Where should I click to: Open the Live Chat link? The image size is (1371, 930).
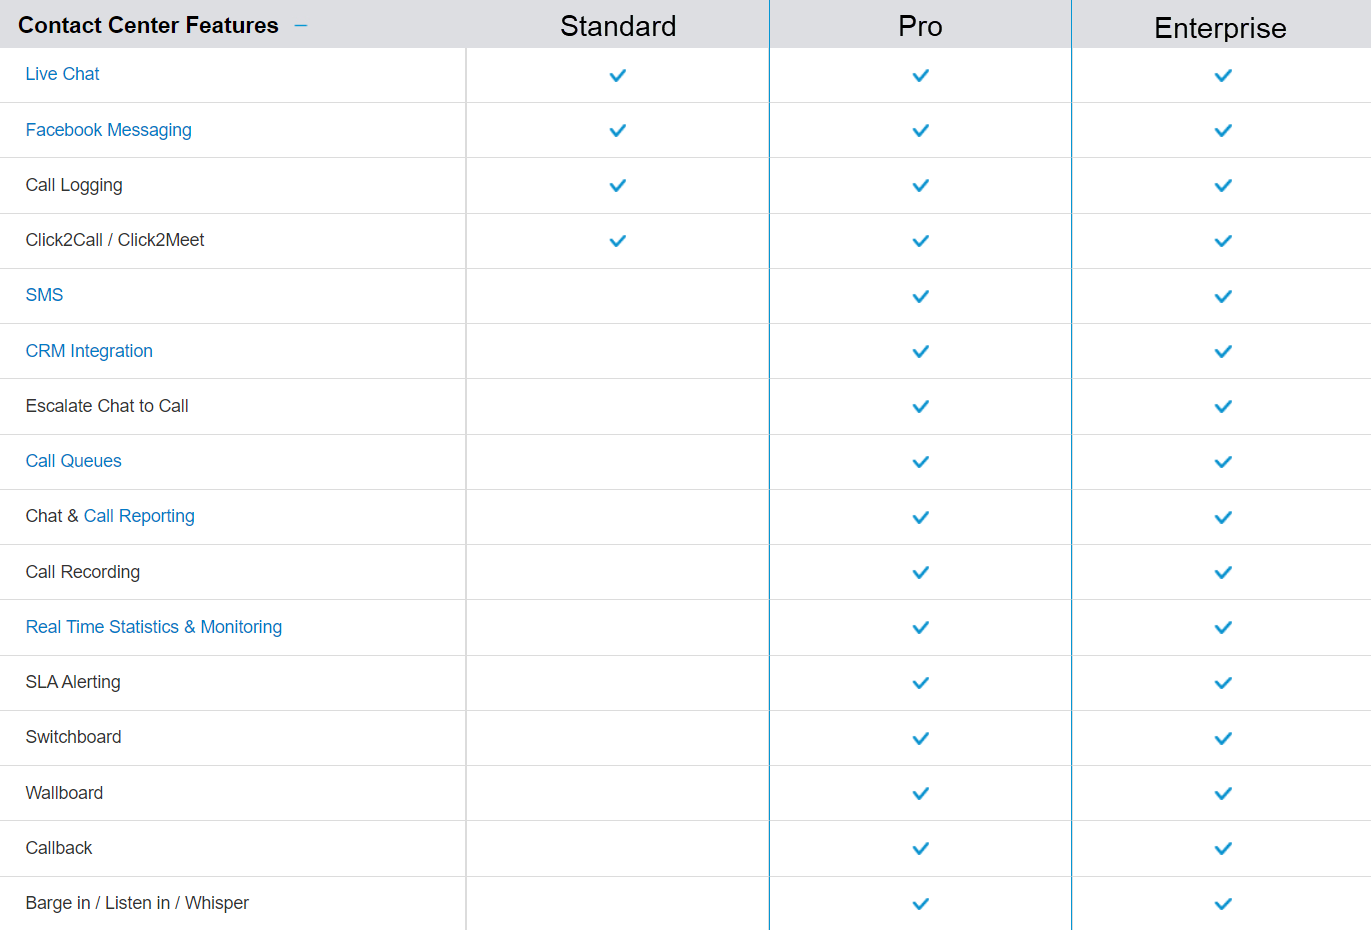pos(62,74)
